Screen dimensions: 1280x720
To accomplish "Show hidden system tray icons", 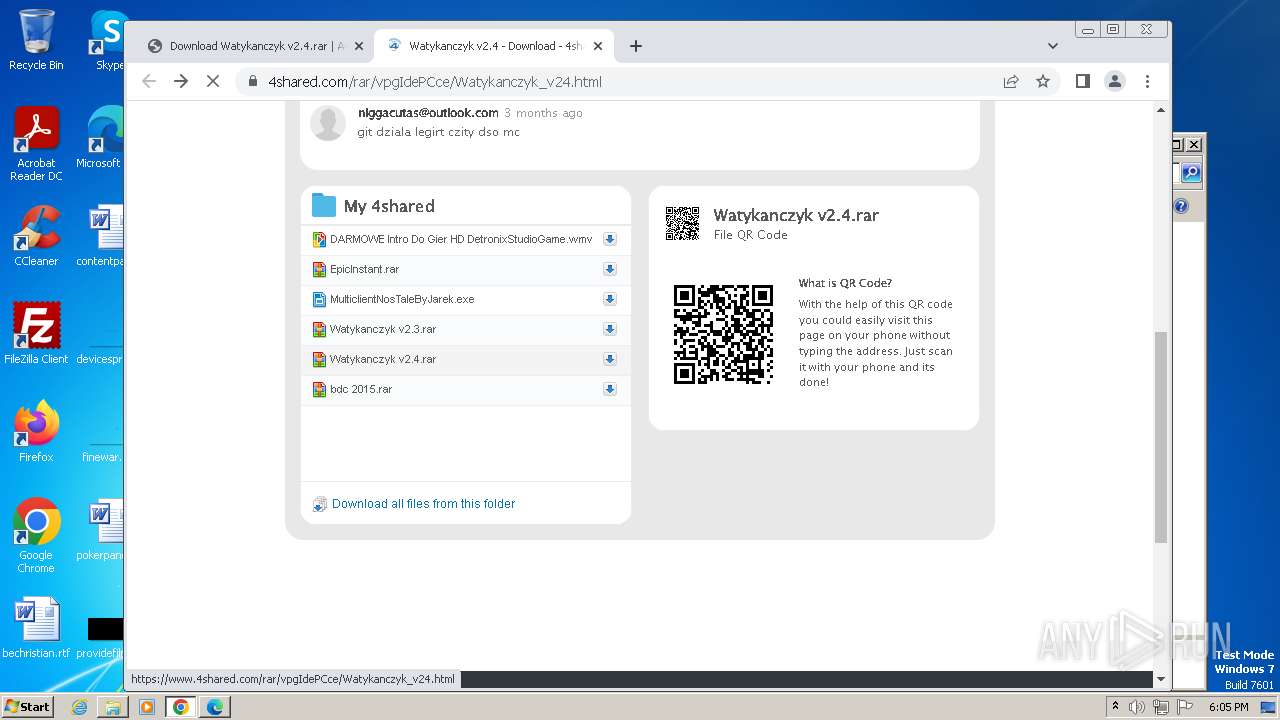I will [1115, 707].
